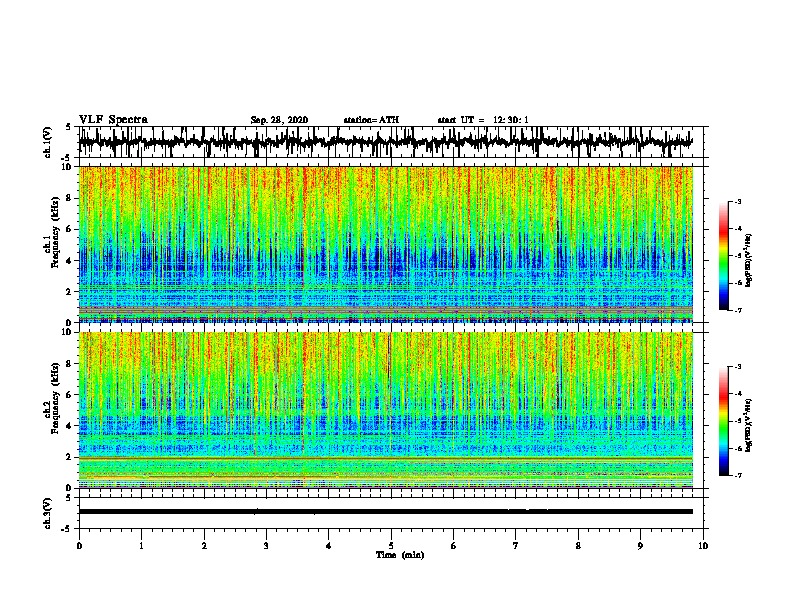Click time axis tick label "2"
Viewport: 792px width, 612px height.
204,546
